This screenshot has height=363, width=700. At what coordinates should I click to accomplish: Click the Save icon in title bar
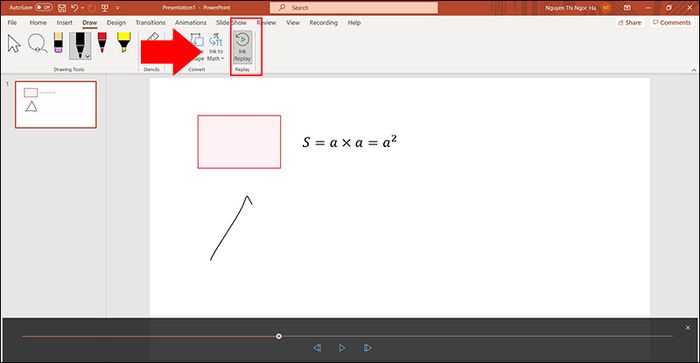pos(62,8)
